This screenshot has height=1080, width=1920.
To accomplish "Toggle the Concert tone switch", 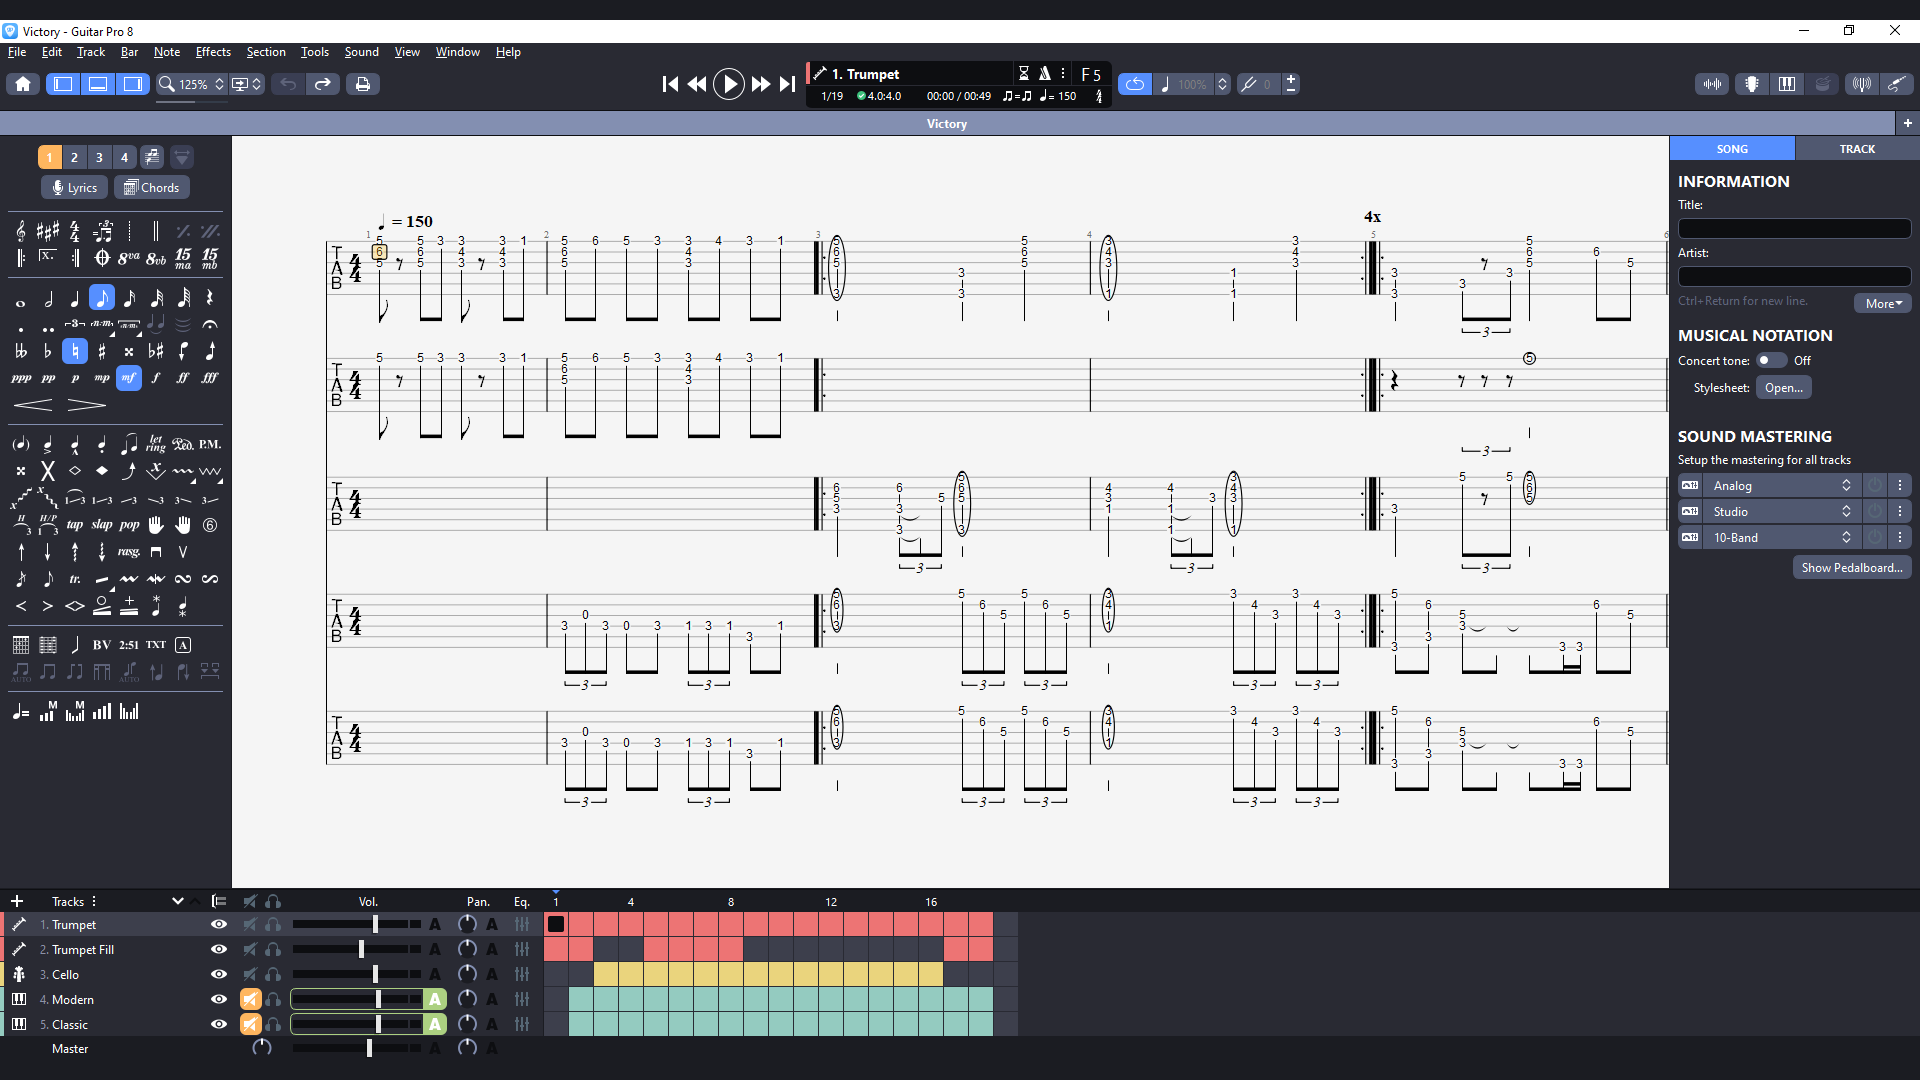I will pyautogui.click(x=1771, y=360).
